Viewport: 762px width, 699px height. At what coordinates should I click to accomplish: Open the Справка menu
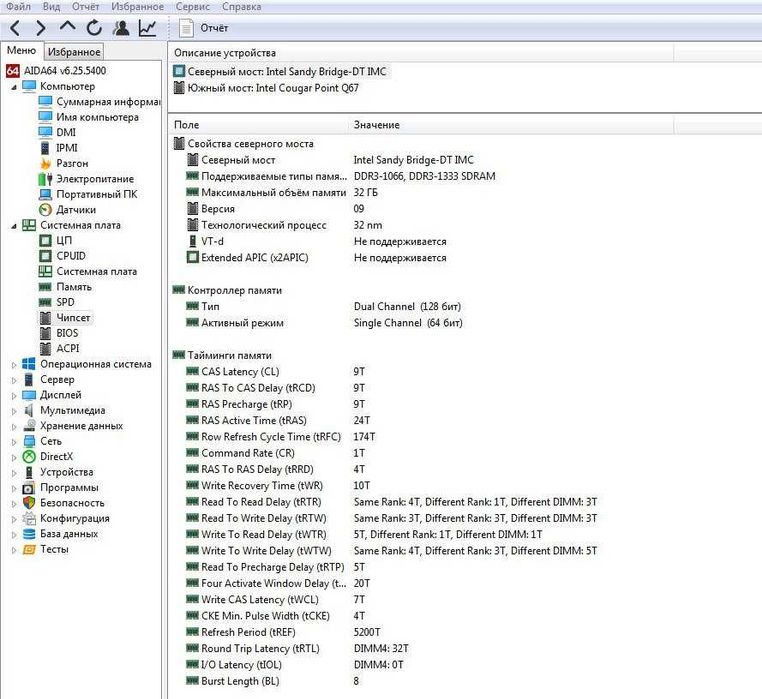[x=242, y=7]
